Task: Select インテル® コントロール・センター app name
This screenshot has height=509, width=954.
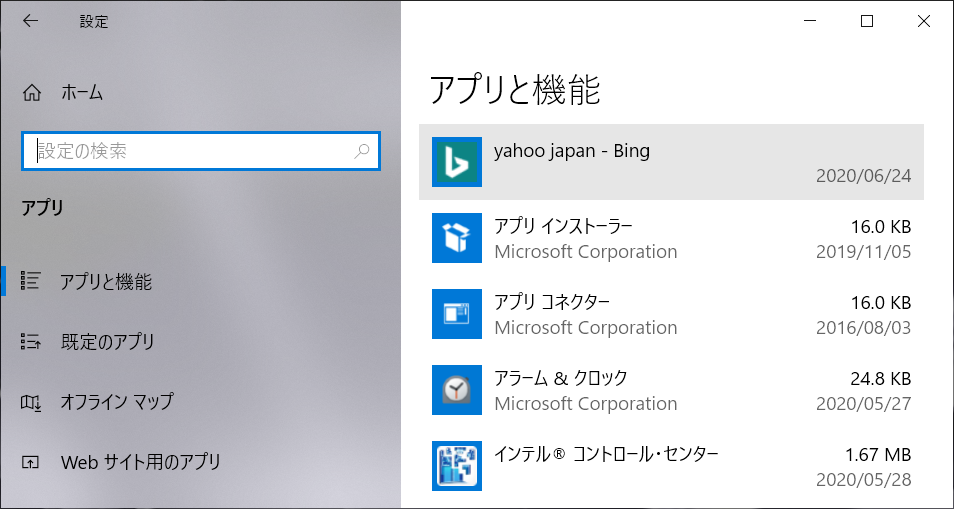Action: [607, 454]
